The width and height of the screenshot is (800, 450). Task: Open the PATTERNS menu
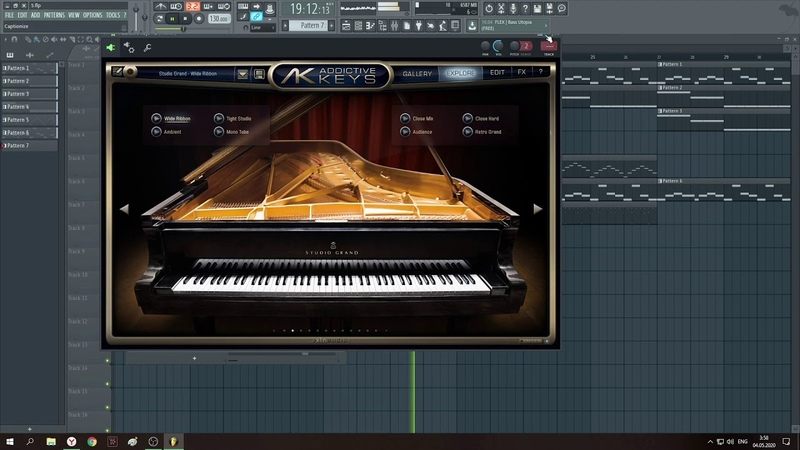[x=53, y=15]
